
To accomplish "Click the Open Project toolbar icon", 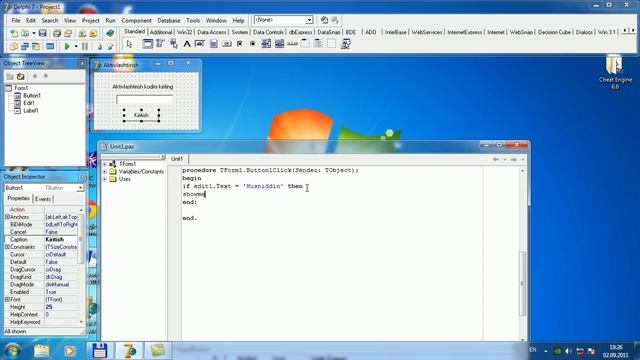I will [68, 33].
